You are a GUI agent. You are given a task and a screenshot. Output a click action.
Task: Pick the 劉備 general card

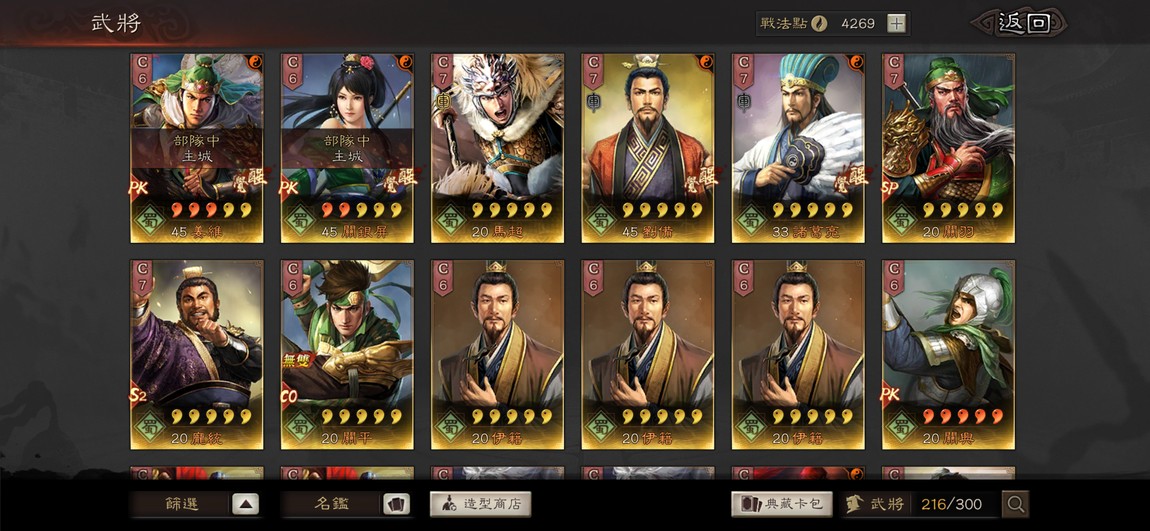648,148
